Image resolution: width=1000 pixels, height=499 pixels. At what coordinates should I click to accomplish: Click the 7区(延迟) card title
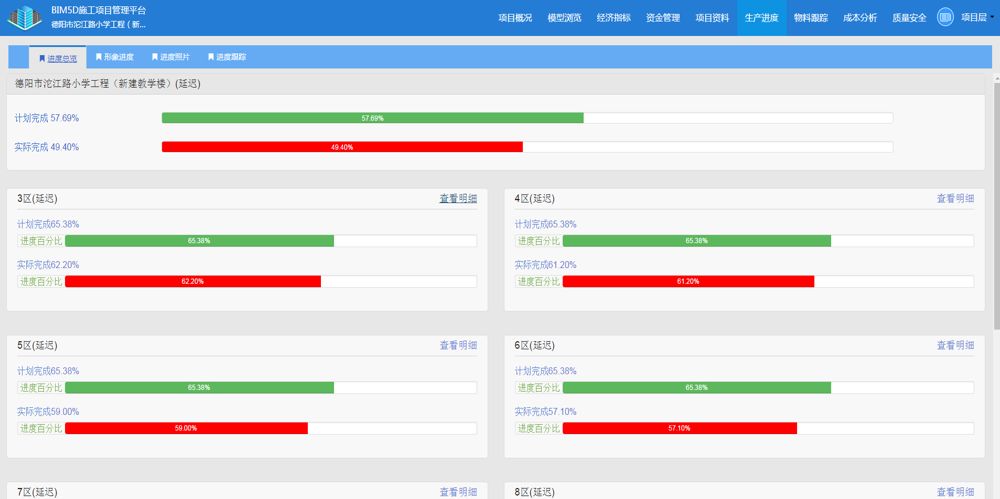(38, 492)
